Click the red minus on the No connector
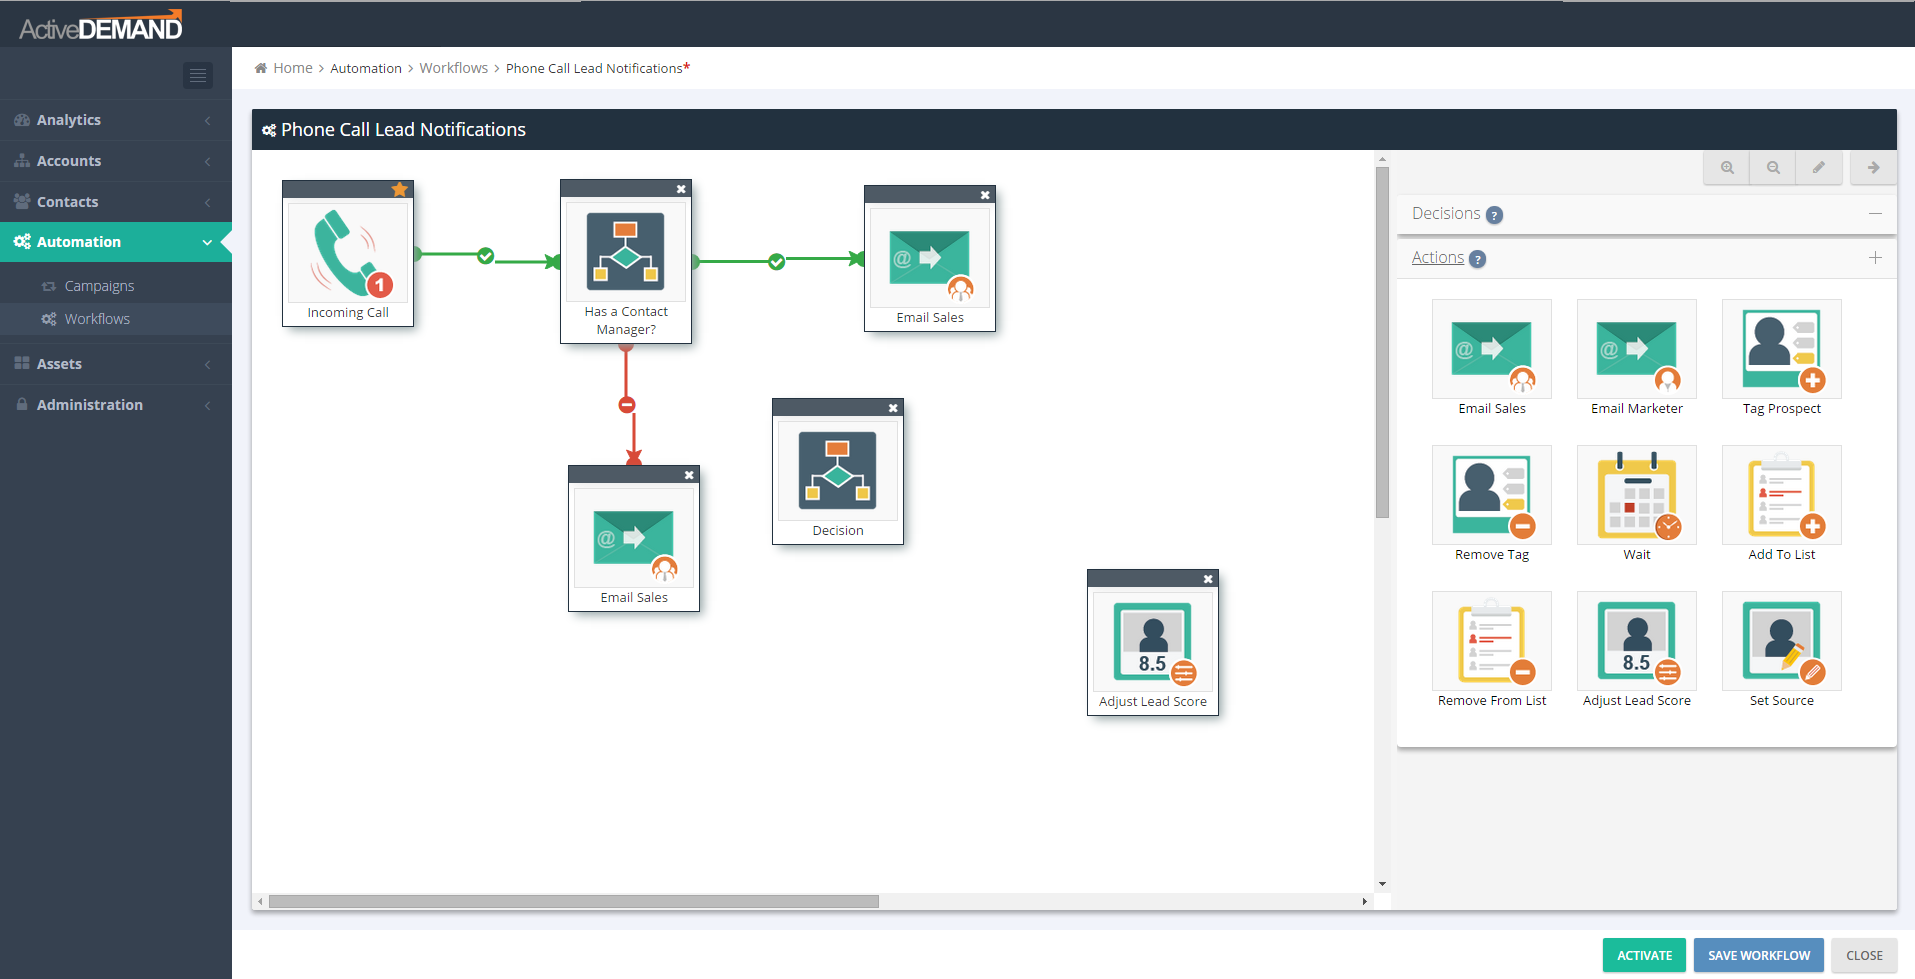 tap(627, 405)
